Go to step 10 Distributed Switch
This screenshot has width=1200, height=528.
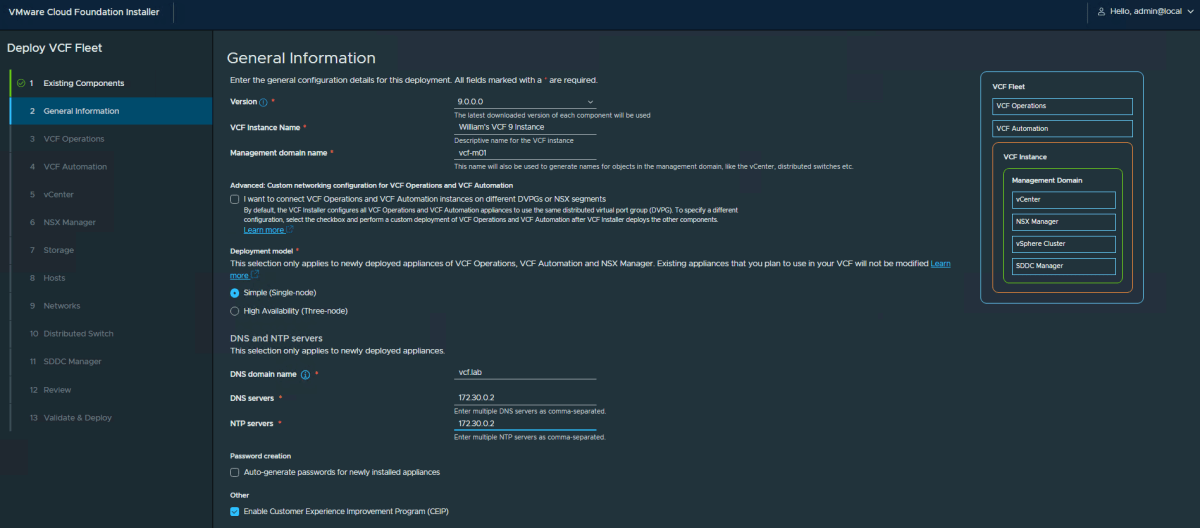click(111, 334)
